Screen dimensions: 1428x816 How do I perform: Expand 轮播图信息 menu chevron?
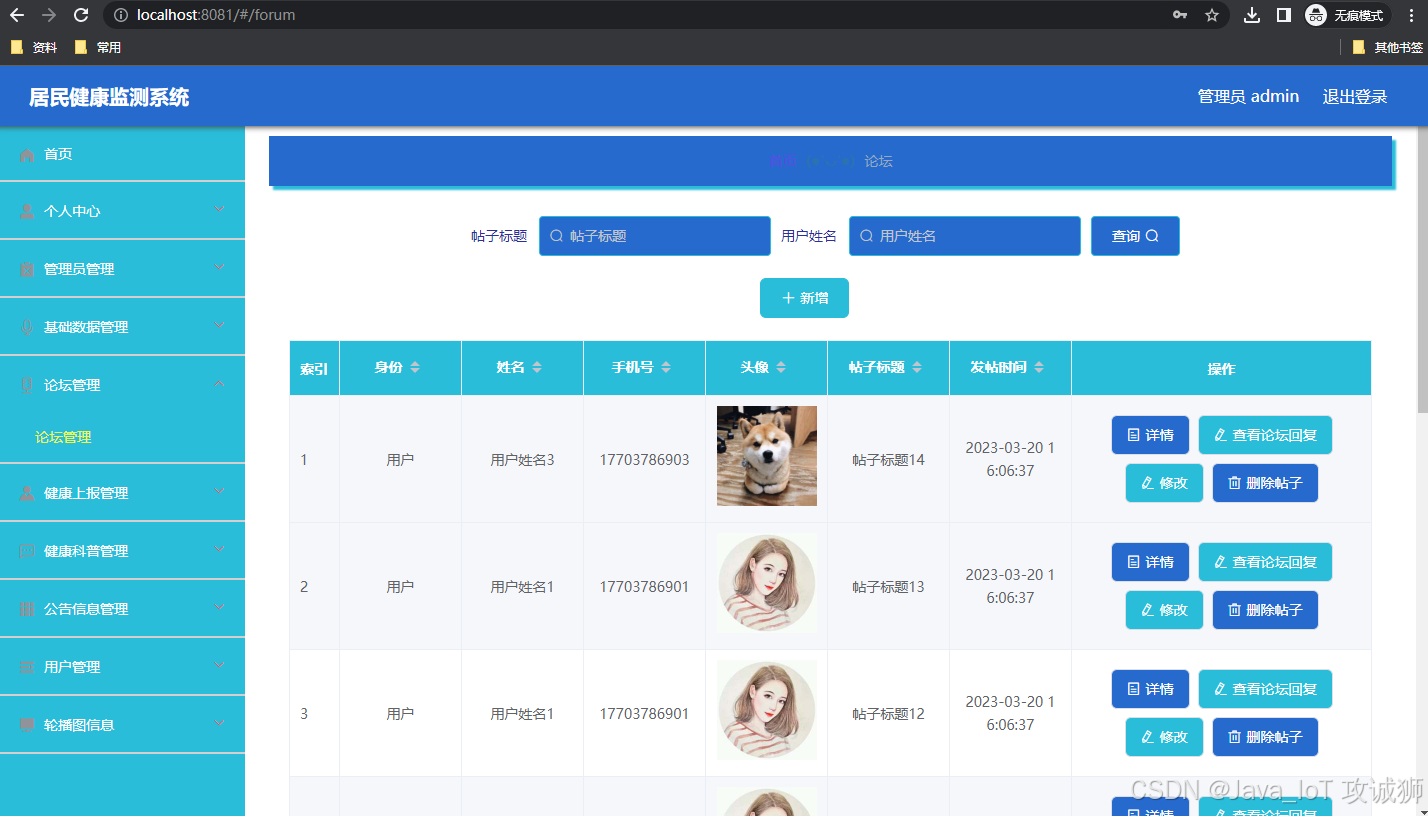220,724
